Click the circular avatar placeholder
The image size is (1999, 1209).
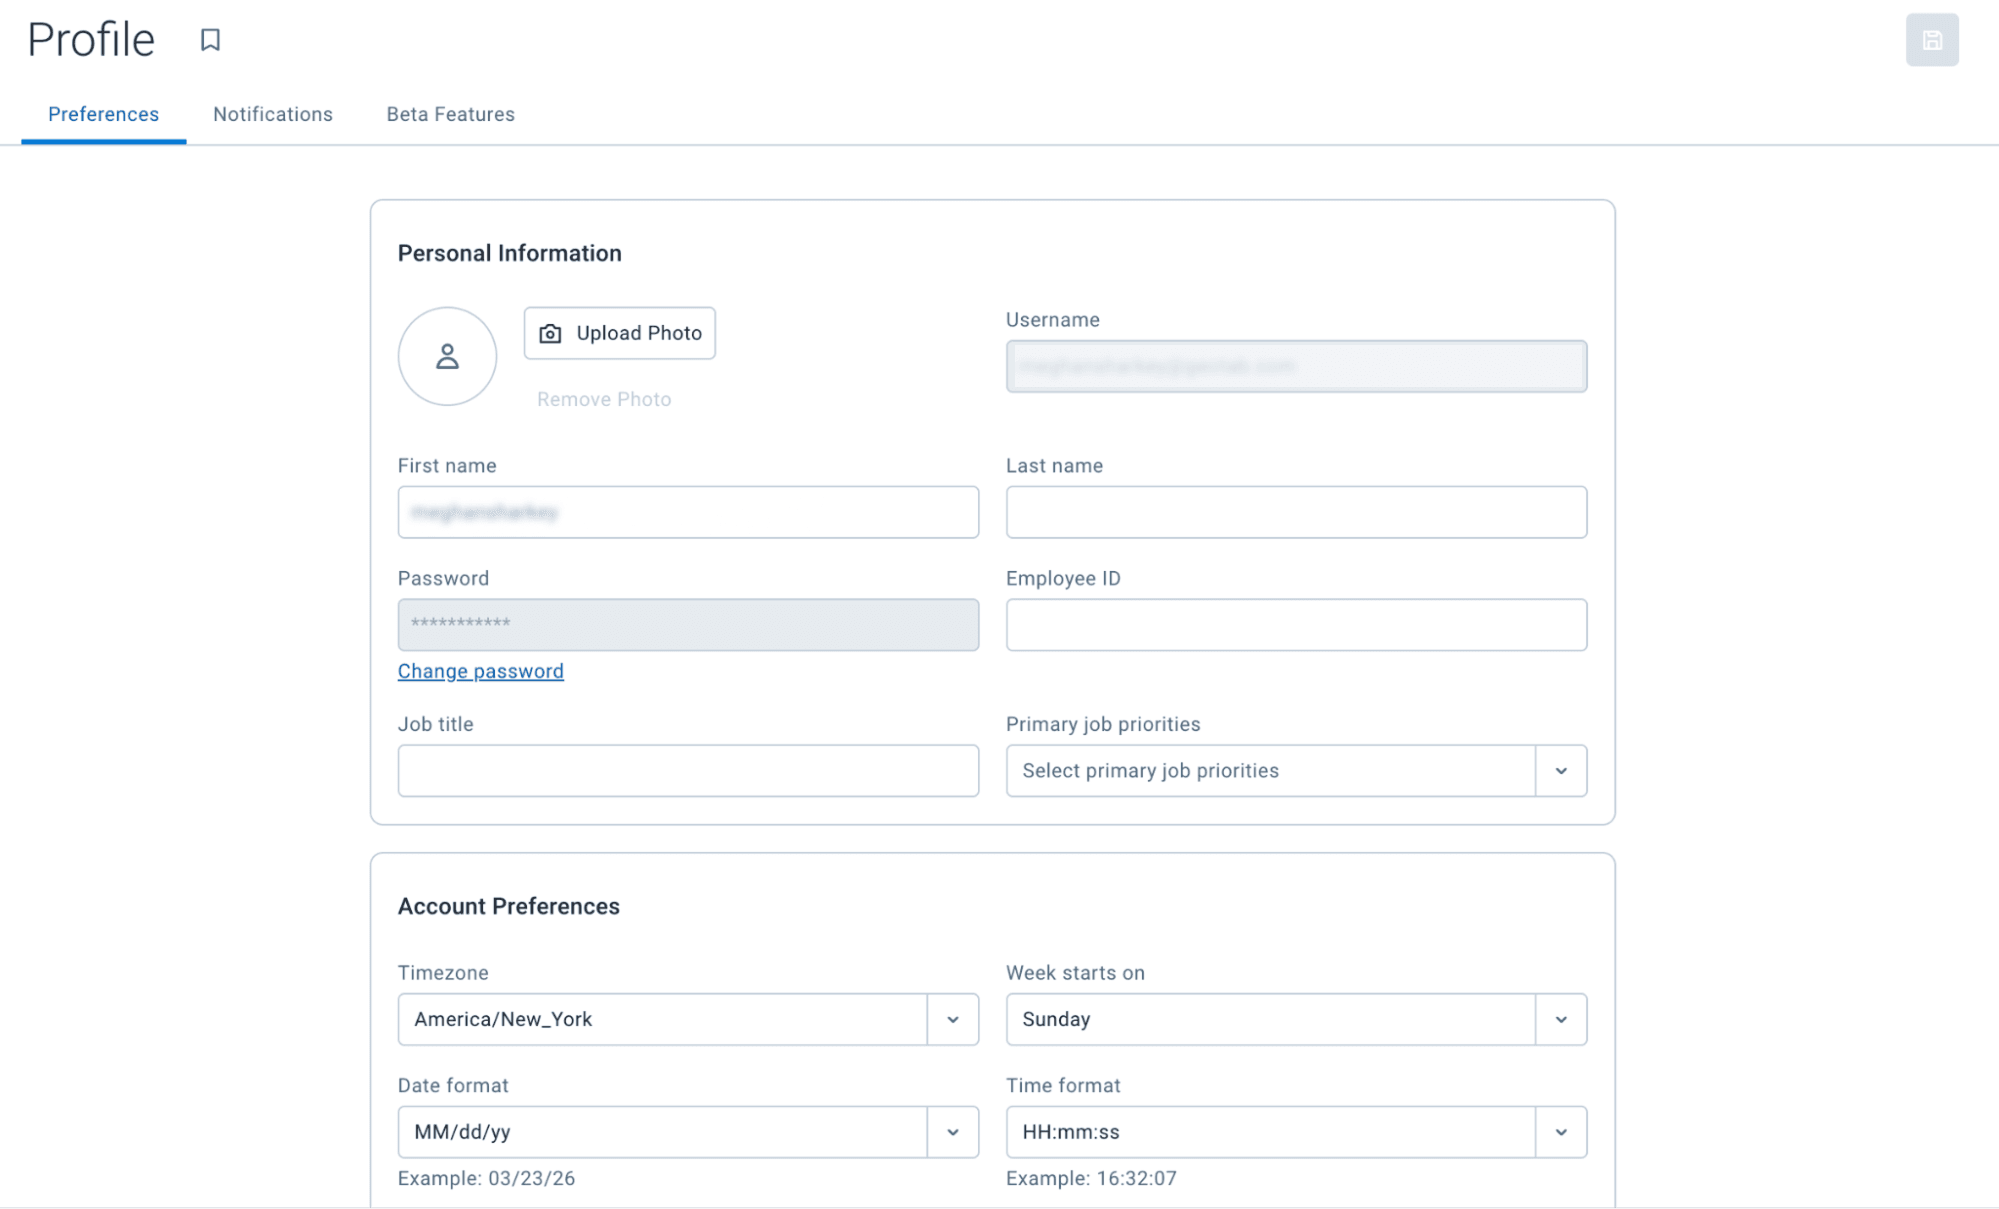pyautogui.click(x=447, y=356)
